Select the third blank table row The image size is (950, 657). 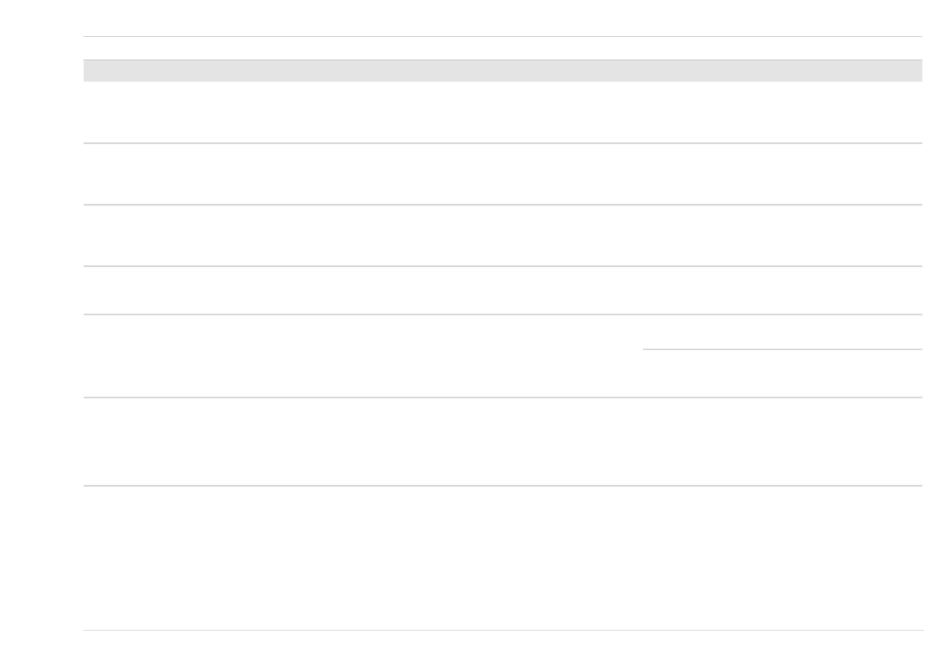pyautogui.click(x=502, y=235)
